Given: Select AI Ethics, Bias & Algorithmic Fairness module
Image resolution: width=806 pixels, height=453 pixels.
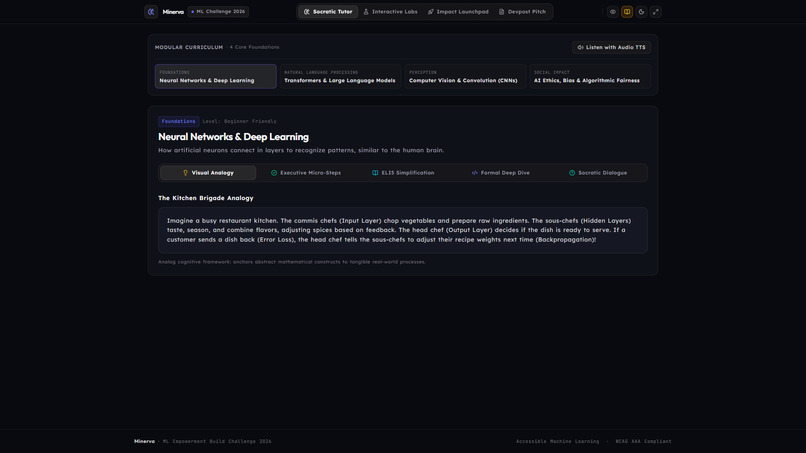Looking at the screenshot, I should tap(590, 76).
